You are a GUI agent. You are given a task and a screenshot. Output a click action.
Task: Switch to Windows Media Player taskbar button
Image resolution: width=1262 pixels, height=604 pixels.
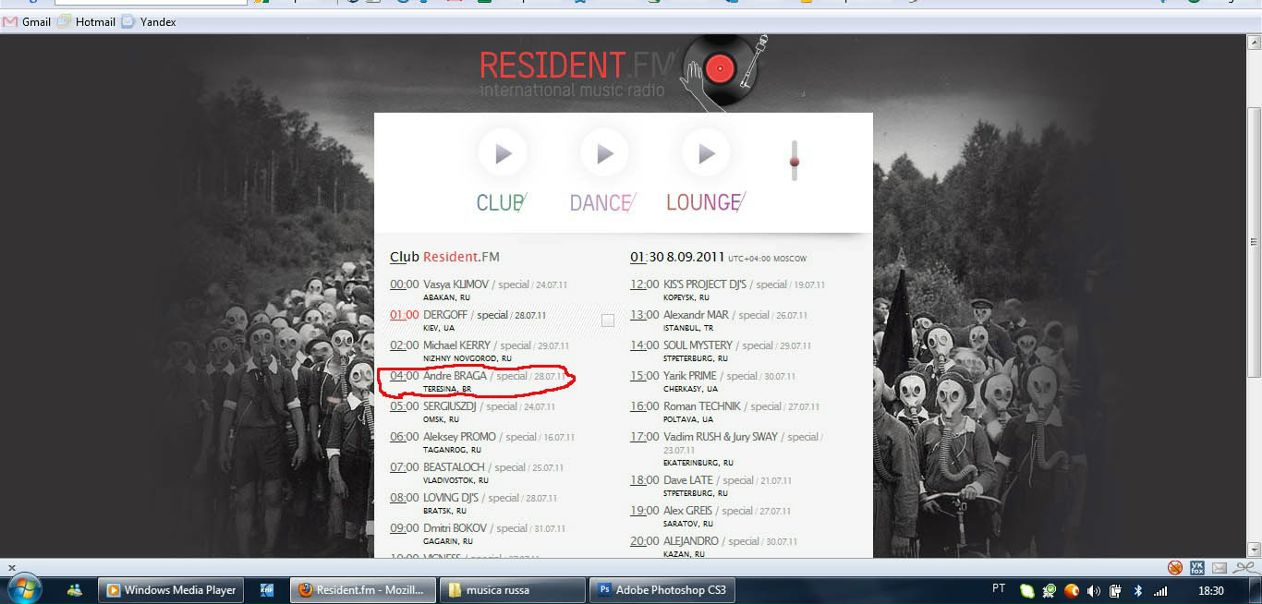171,590
